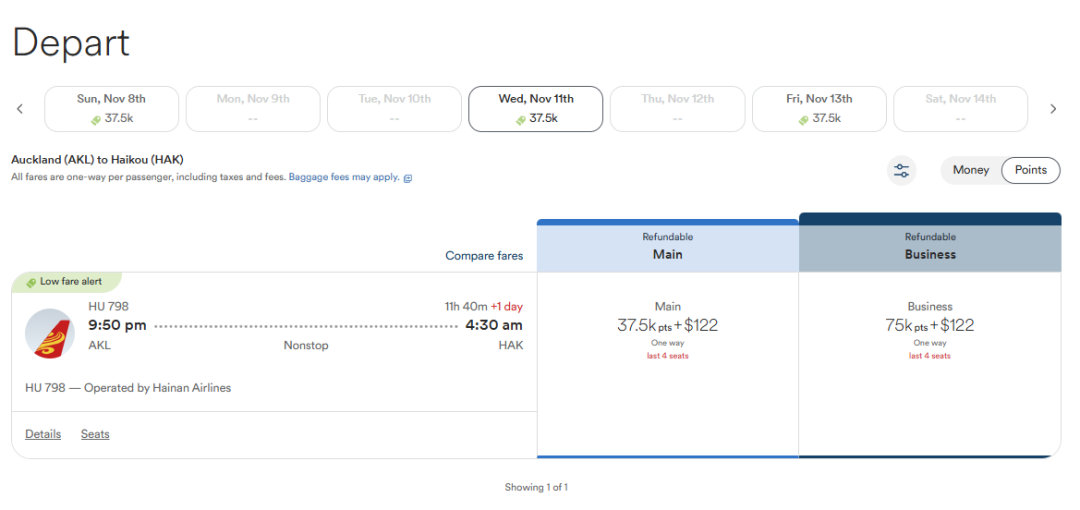Go to next dates with right arrow
The image size is (1080, 510).
pos(1053,109)
